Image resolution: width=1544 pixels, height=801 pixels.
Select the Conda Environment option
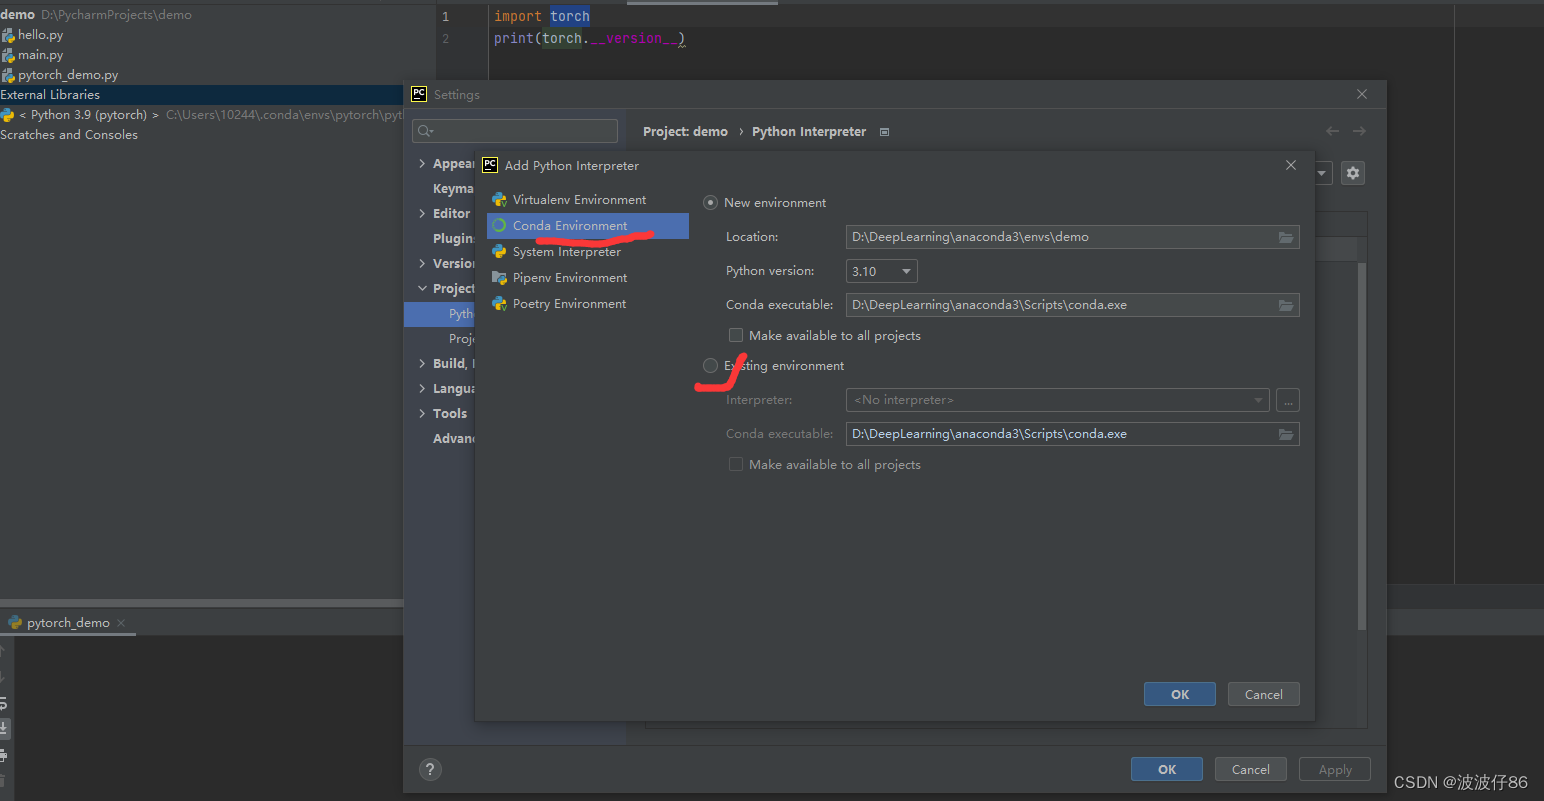pos(587,226)
